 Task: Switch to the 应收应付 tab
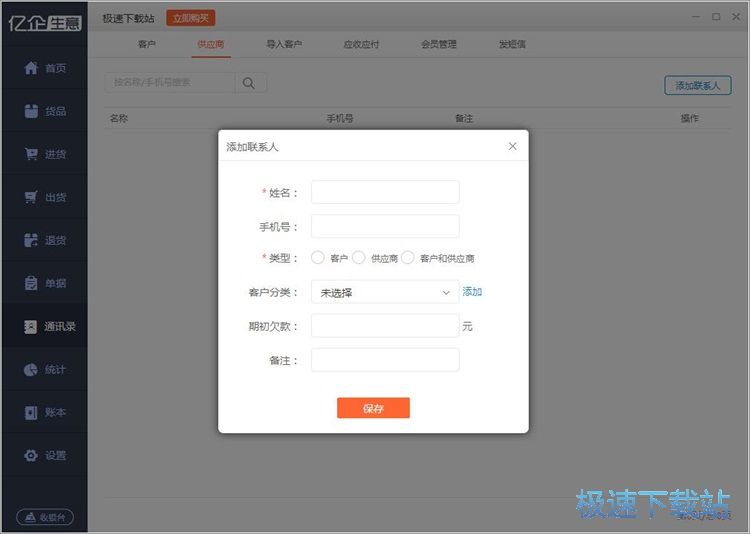[361, 44]
